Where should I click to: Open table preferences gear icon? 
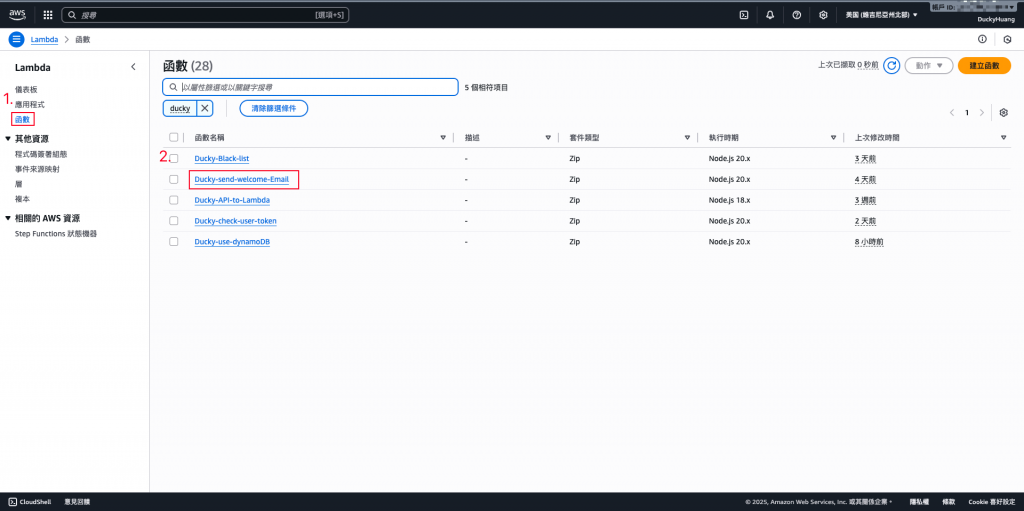1004,112
